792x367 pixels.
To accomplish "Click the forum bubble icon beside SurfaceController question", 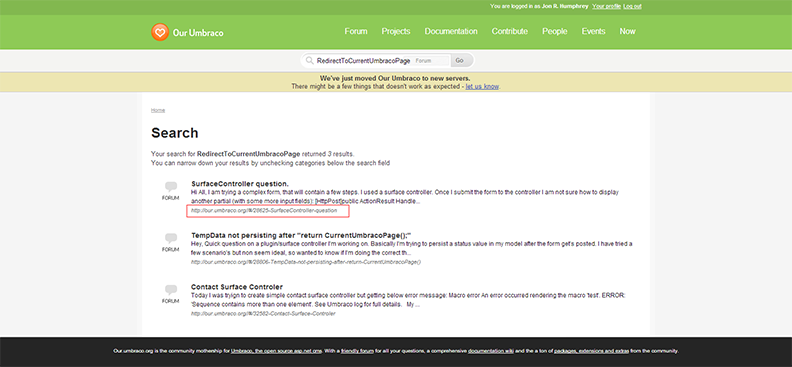I will coord(171,187).
